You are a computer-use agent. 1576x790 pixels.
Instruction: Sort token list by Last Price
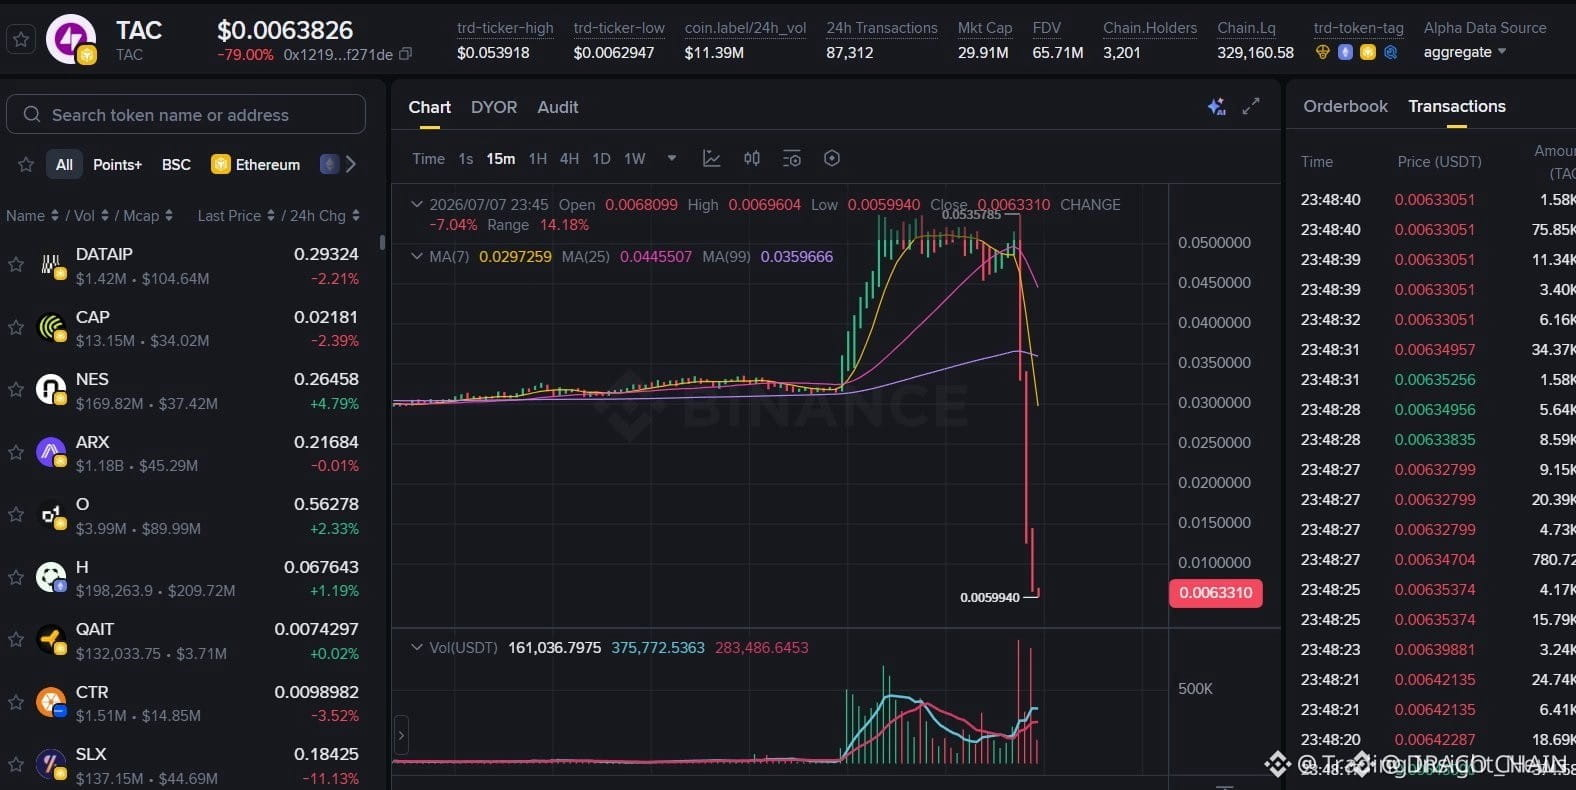[236, 215]
